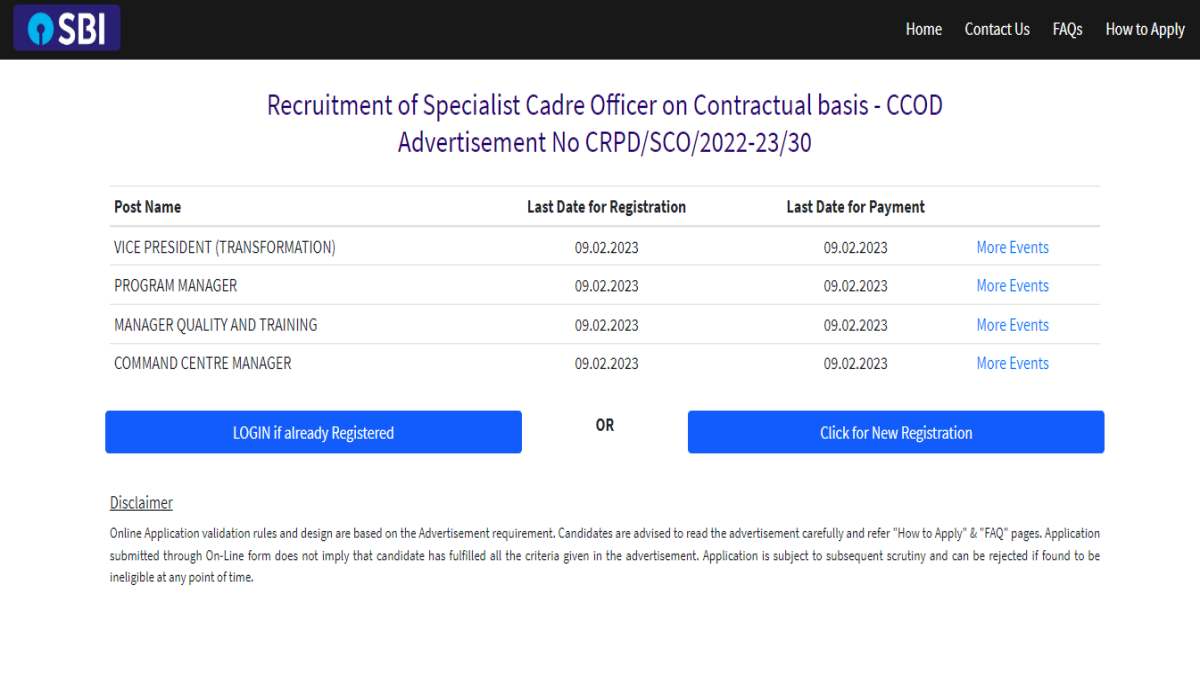The width and height of the screenshot is (1200, 675).
Task: Open the Contact Us page
Action: (x=996, y=29)
